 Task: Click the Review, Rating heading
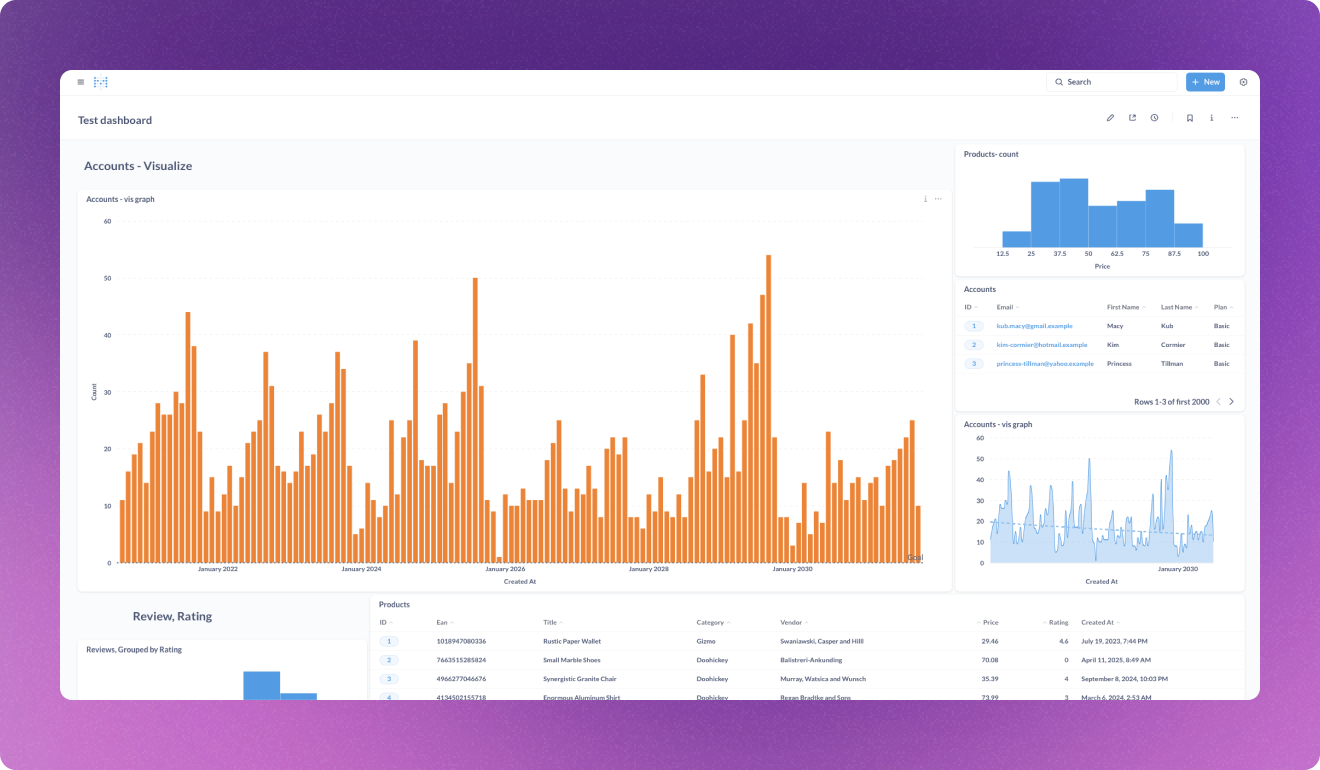coord(172,616)
